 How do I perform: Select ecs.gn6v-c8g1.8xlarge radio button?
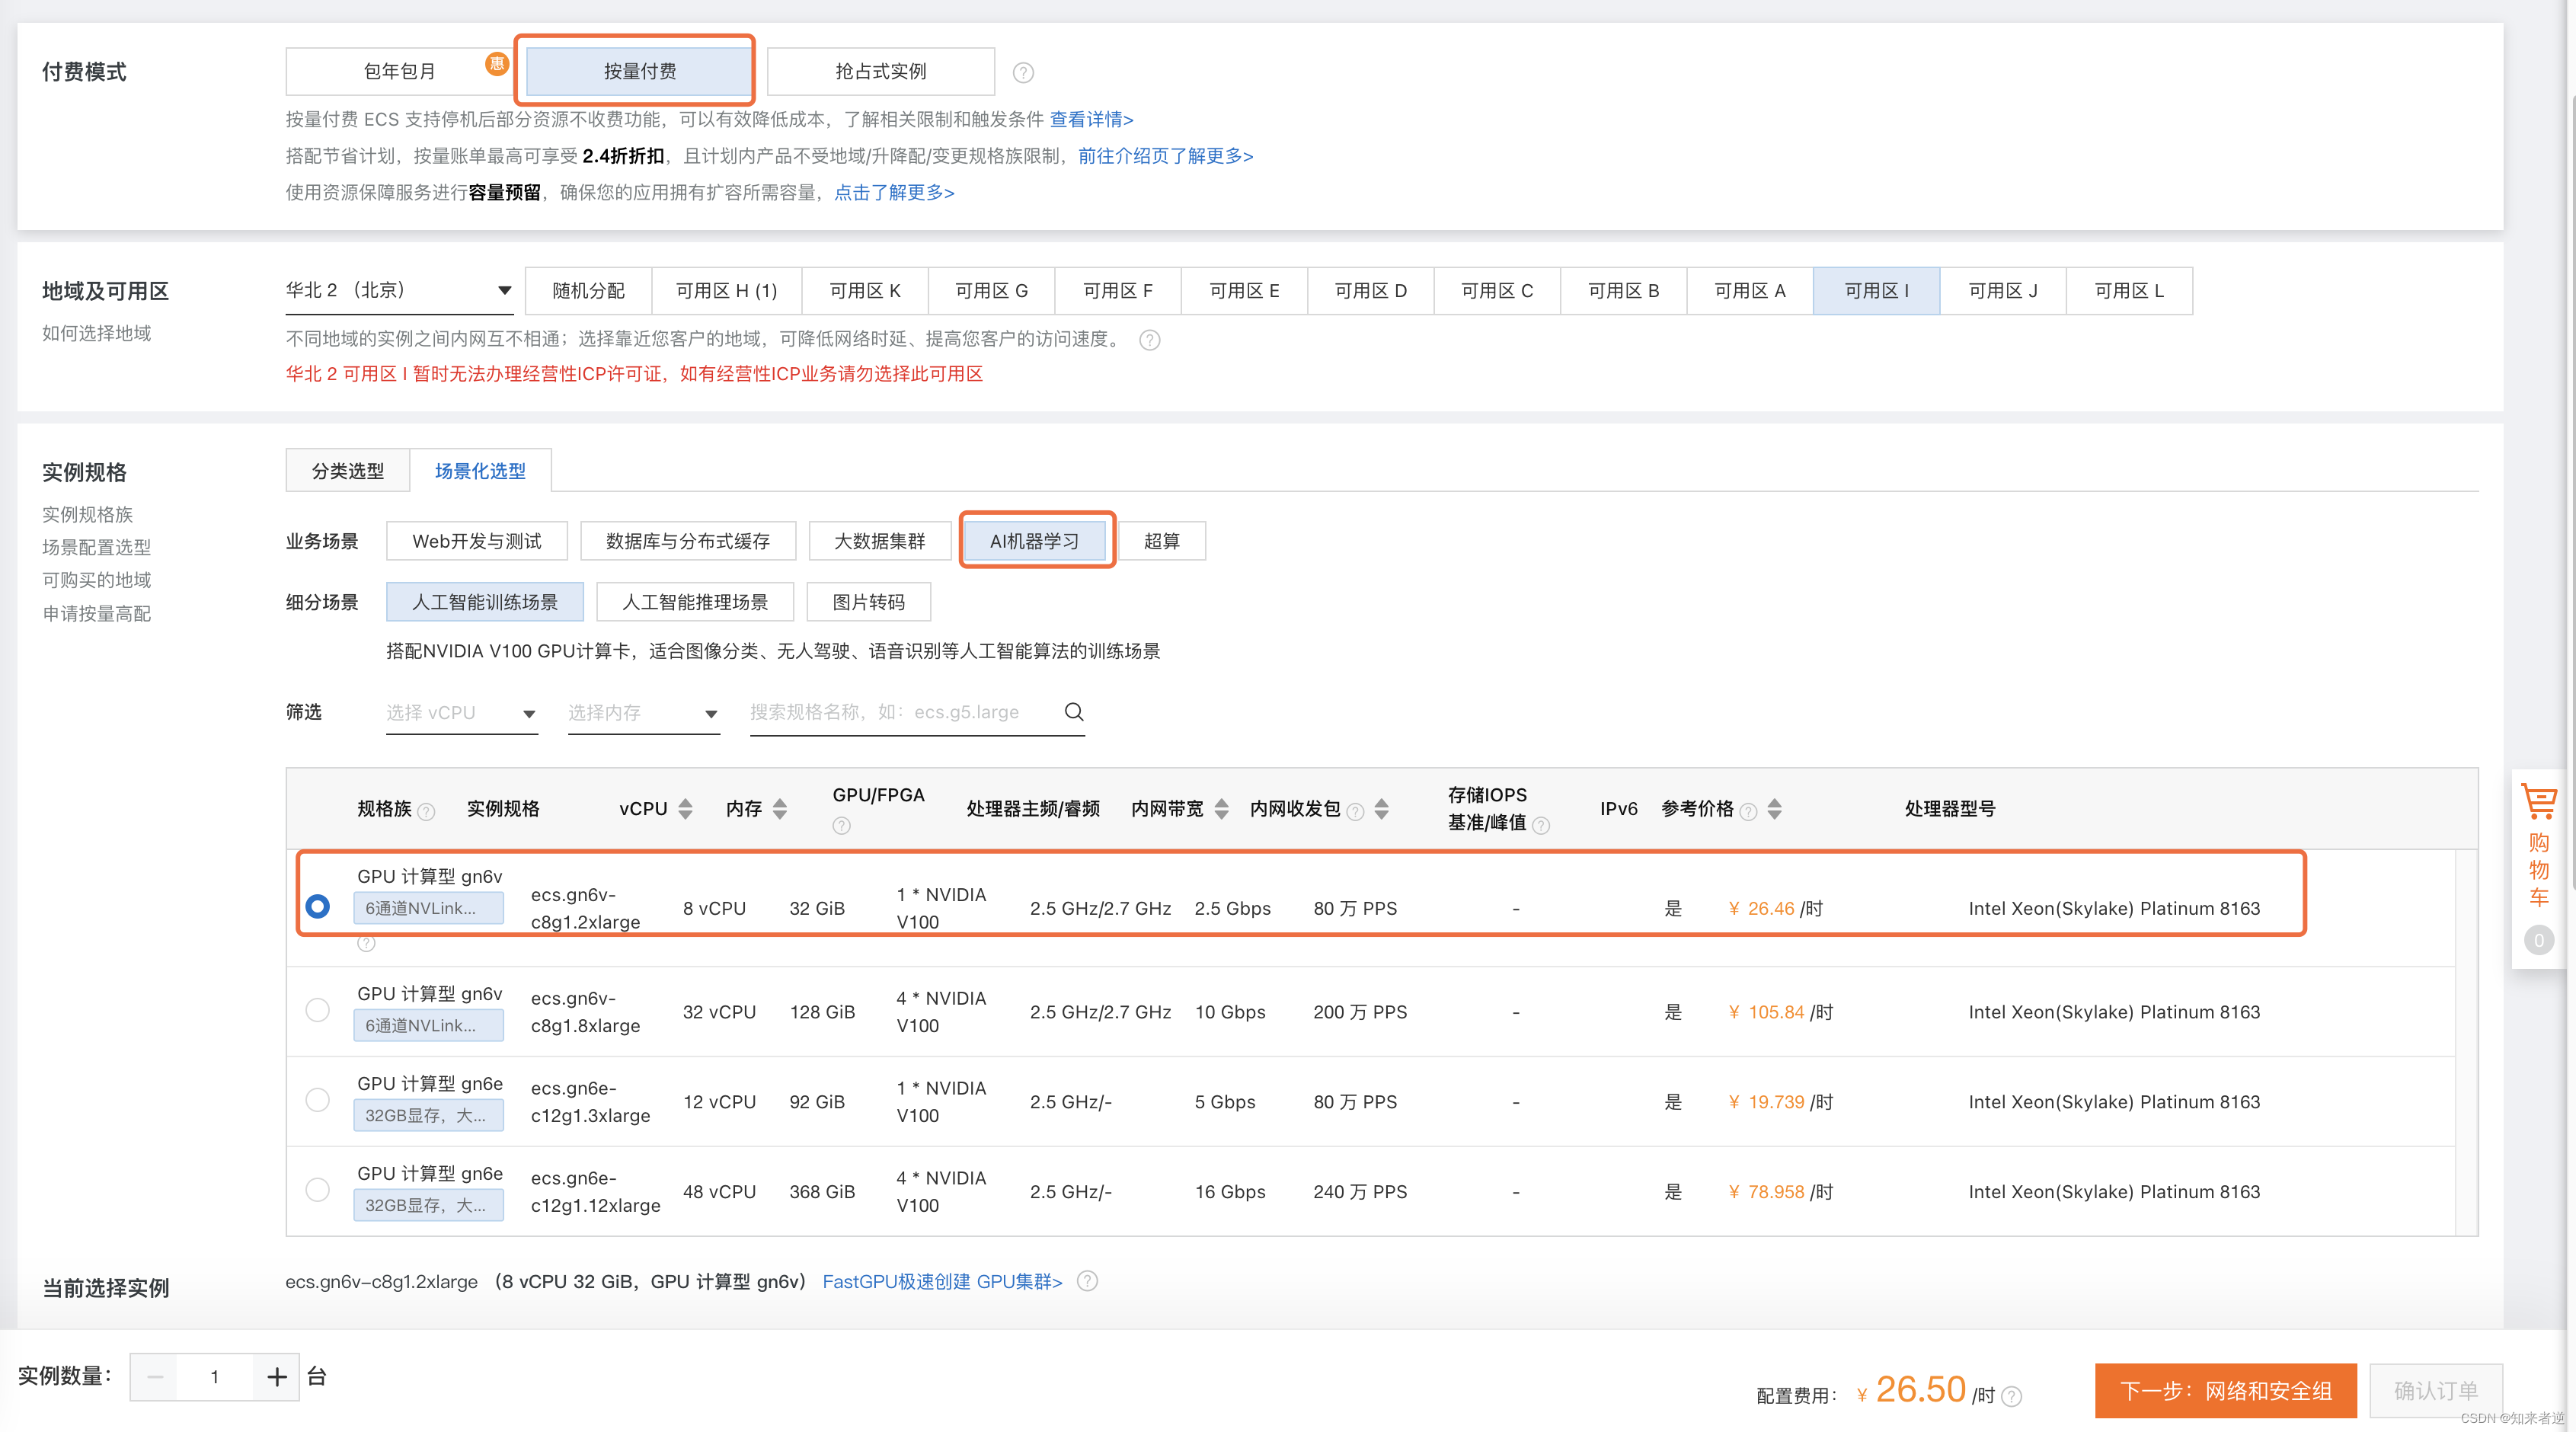pos(317,1011)
